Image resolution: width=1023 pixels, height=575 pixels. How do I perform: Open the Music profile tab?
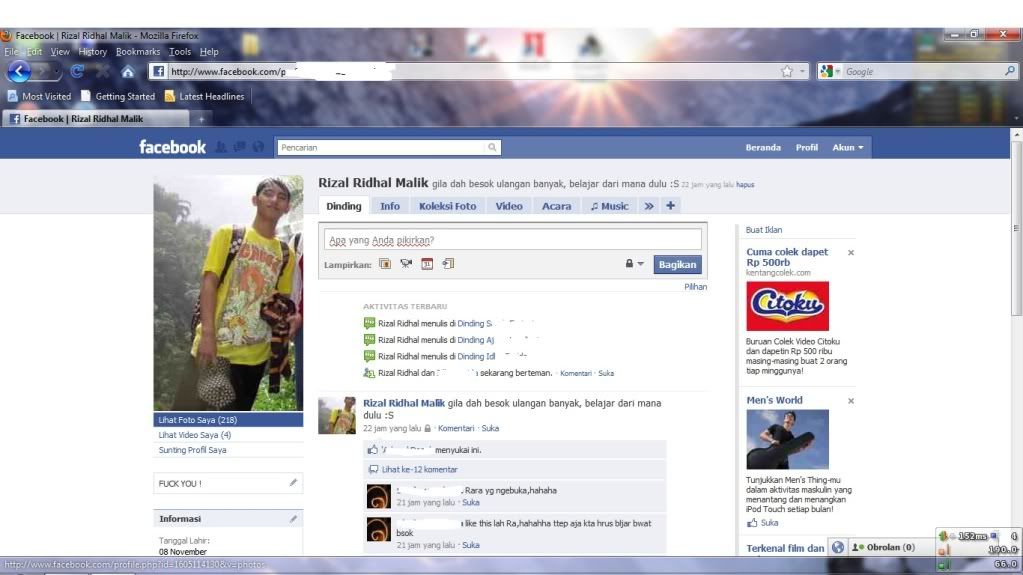click(609, 206)
